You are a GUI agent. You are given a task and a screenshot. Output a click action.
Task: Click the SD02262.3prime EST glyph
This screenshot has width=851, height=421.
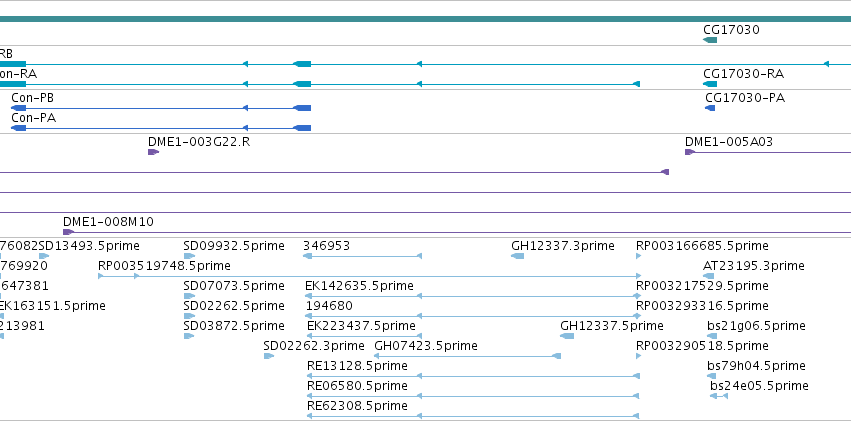(x=269, y=356)
